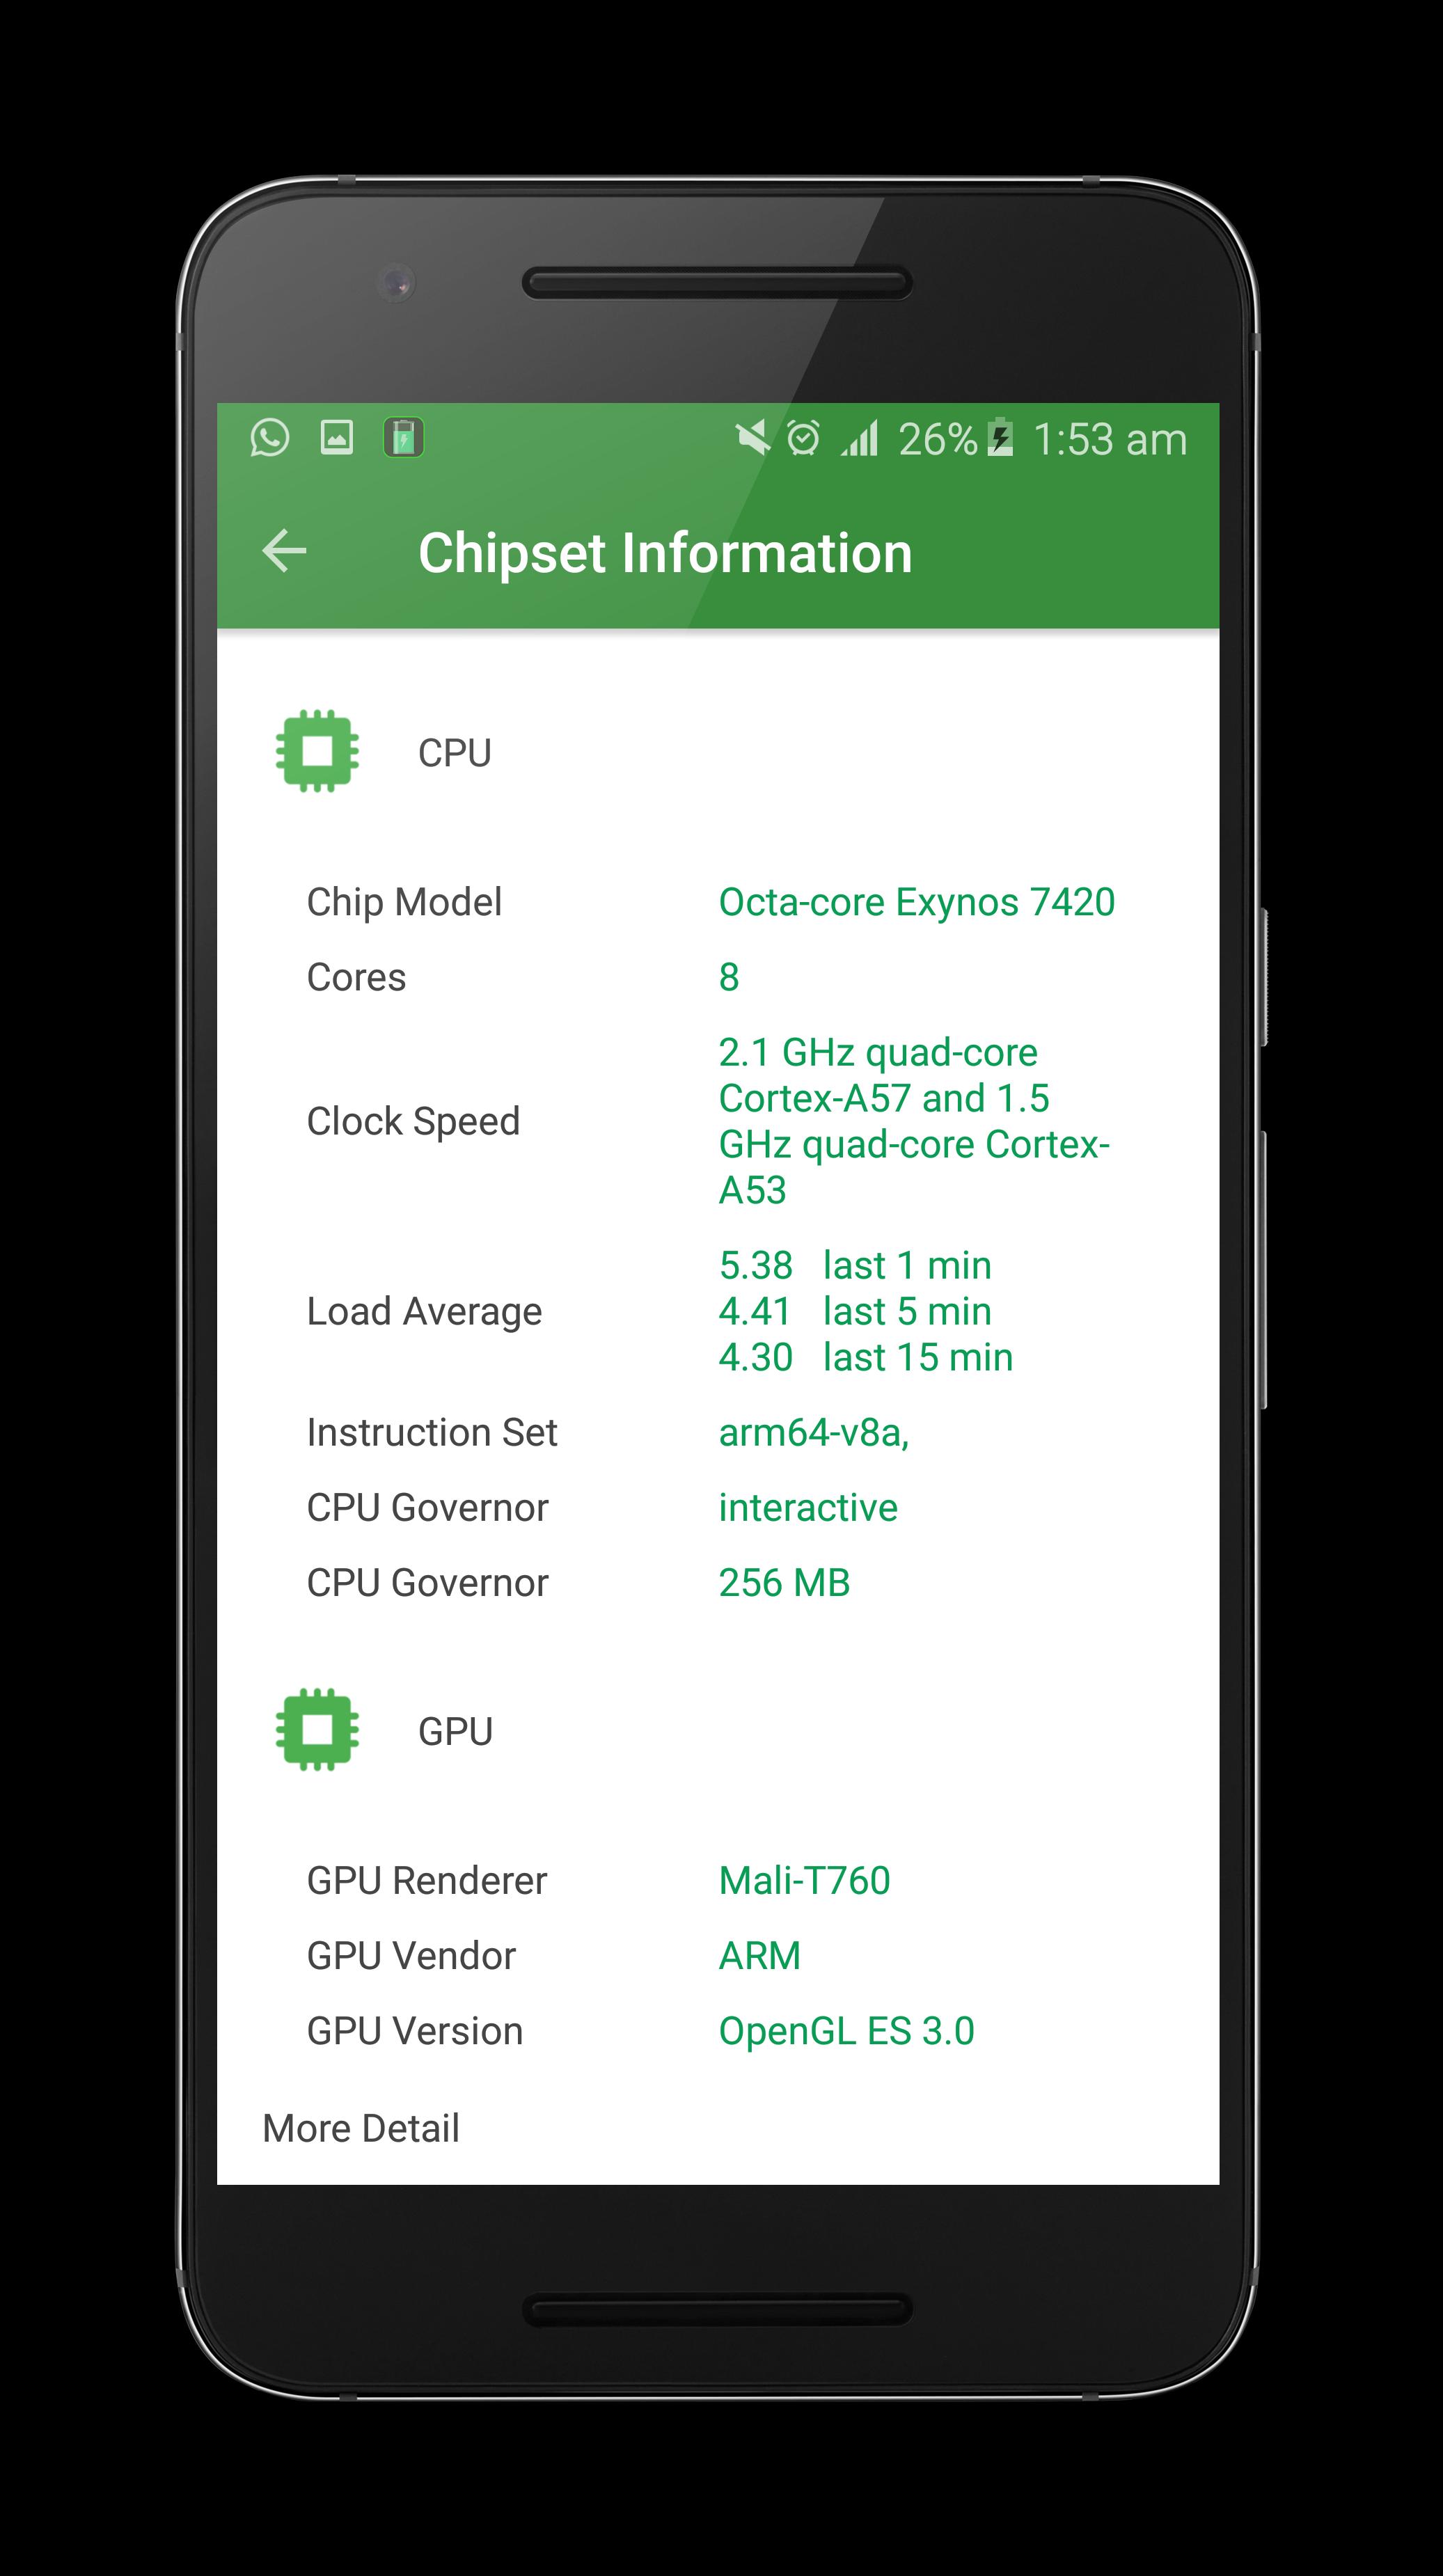Viewport: 1443px width, 2576px height.
Task: Tap the back arrow icon
Action: [288, 551]
